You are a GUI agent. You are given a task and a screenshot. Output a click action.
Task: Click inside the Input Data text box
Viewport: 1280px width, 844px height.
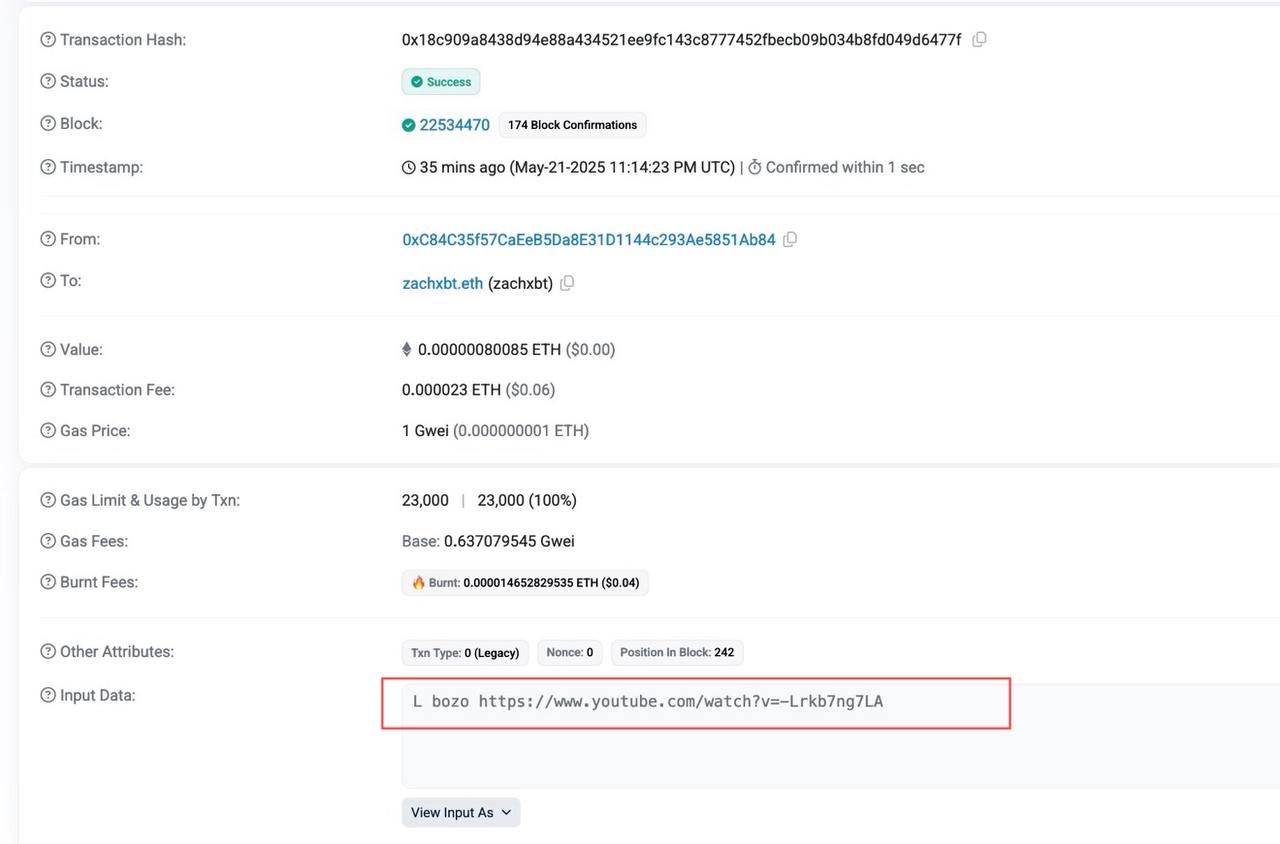tap(840, 750)
